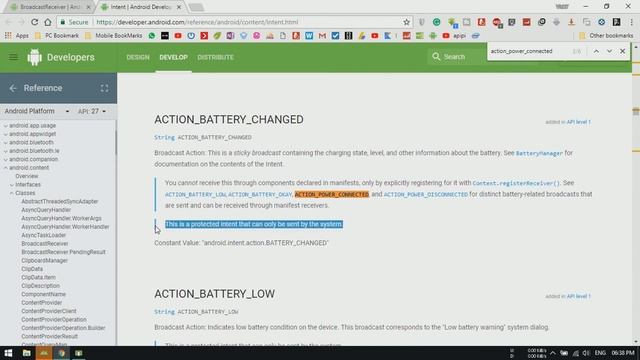Open WhatsApp bookmark icon

pos(152,36)
